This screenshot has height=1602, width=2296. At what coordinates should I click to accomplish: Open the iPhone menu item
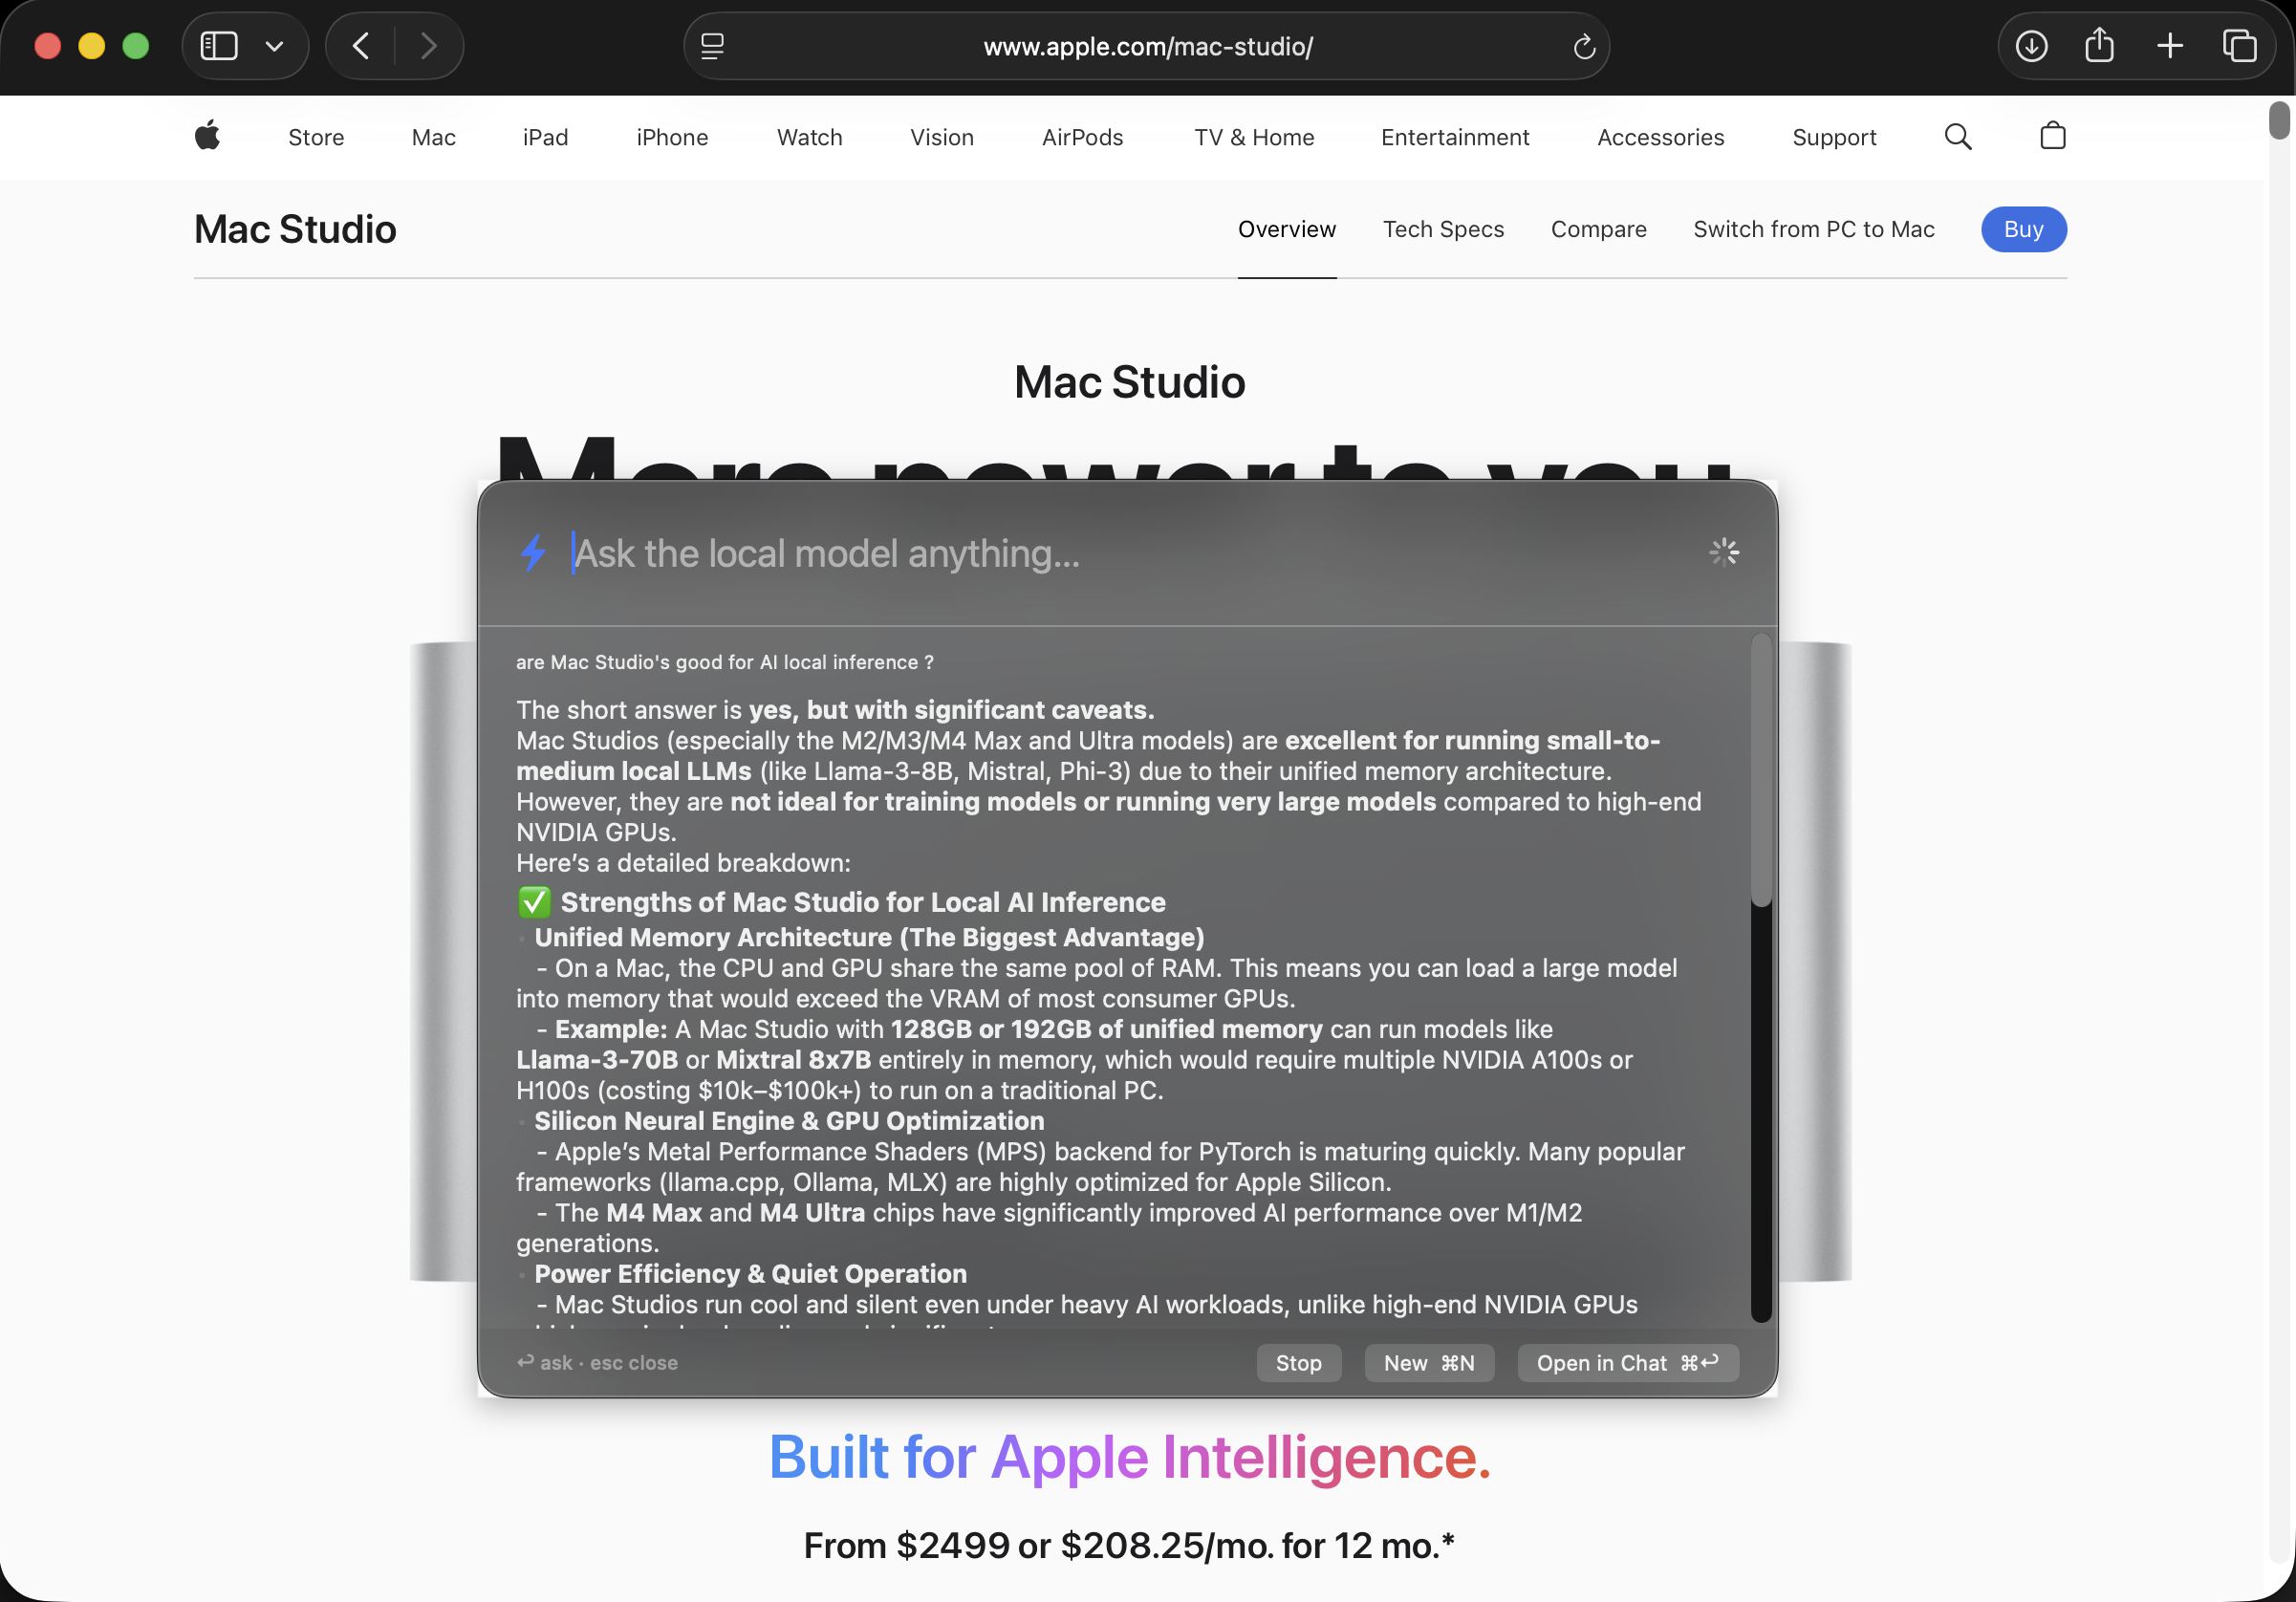(x=672, y=137)
